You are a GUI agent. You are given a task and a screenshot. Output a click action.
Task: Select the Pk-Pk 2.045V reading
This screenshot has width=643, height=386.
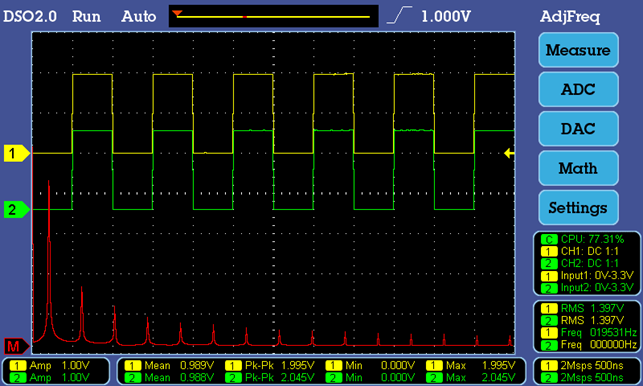(x=280, y=378)
